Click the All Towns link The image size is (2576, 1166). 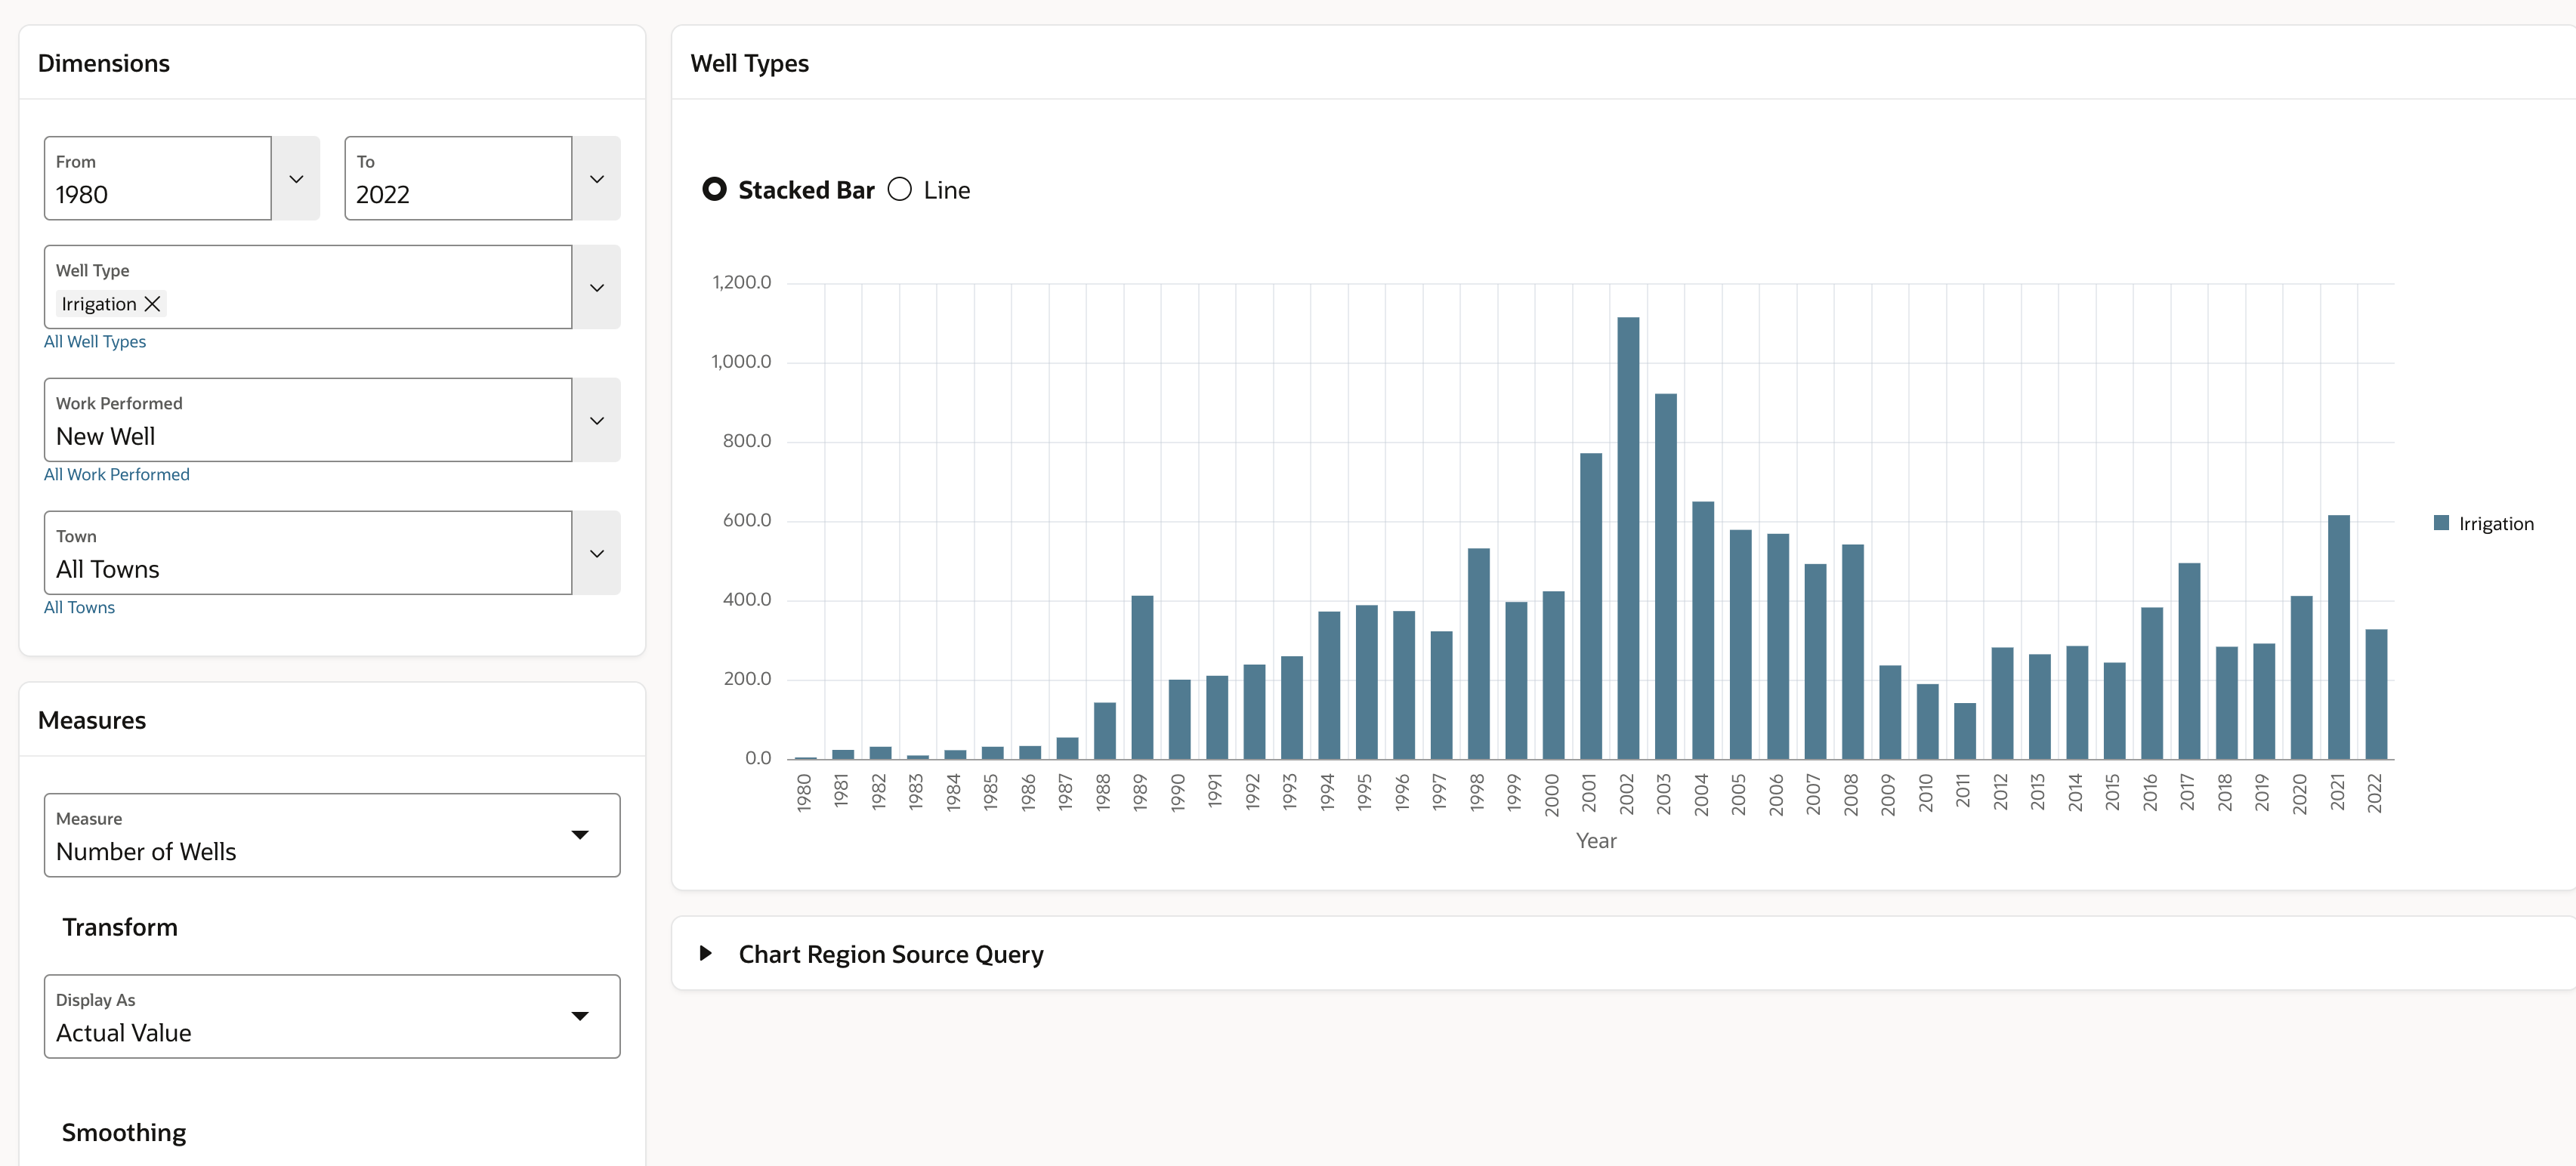pos(79,608)
